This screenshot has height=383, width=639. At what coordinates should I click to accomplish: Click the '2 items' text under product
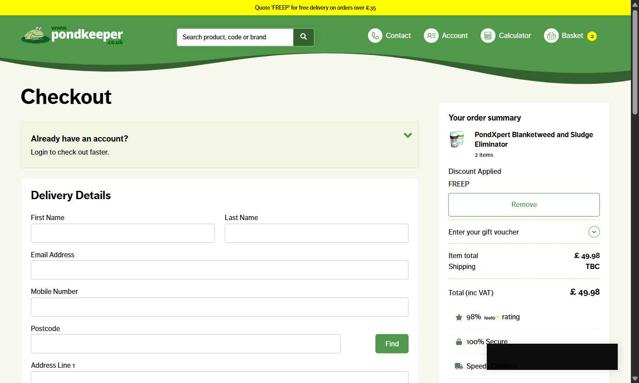coord(484,155)
